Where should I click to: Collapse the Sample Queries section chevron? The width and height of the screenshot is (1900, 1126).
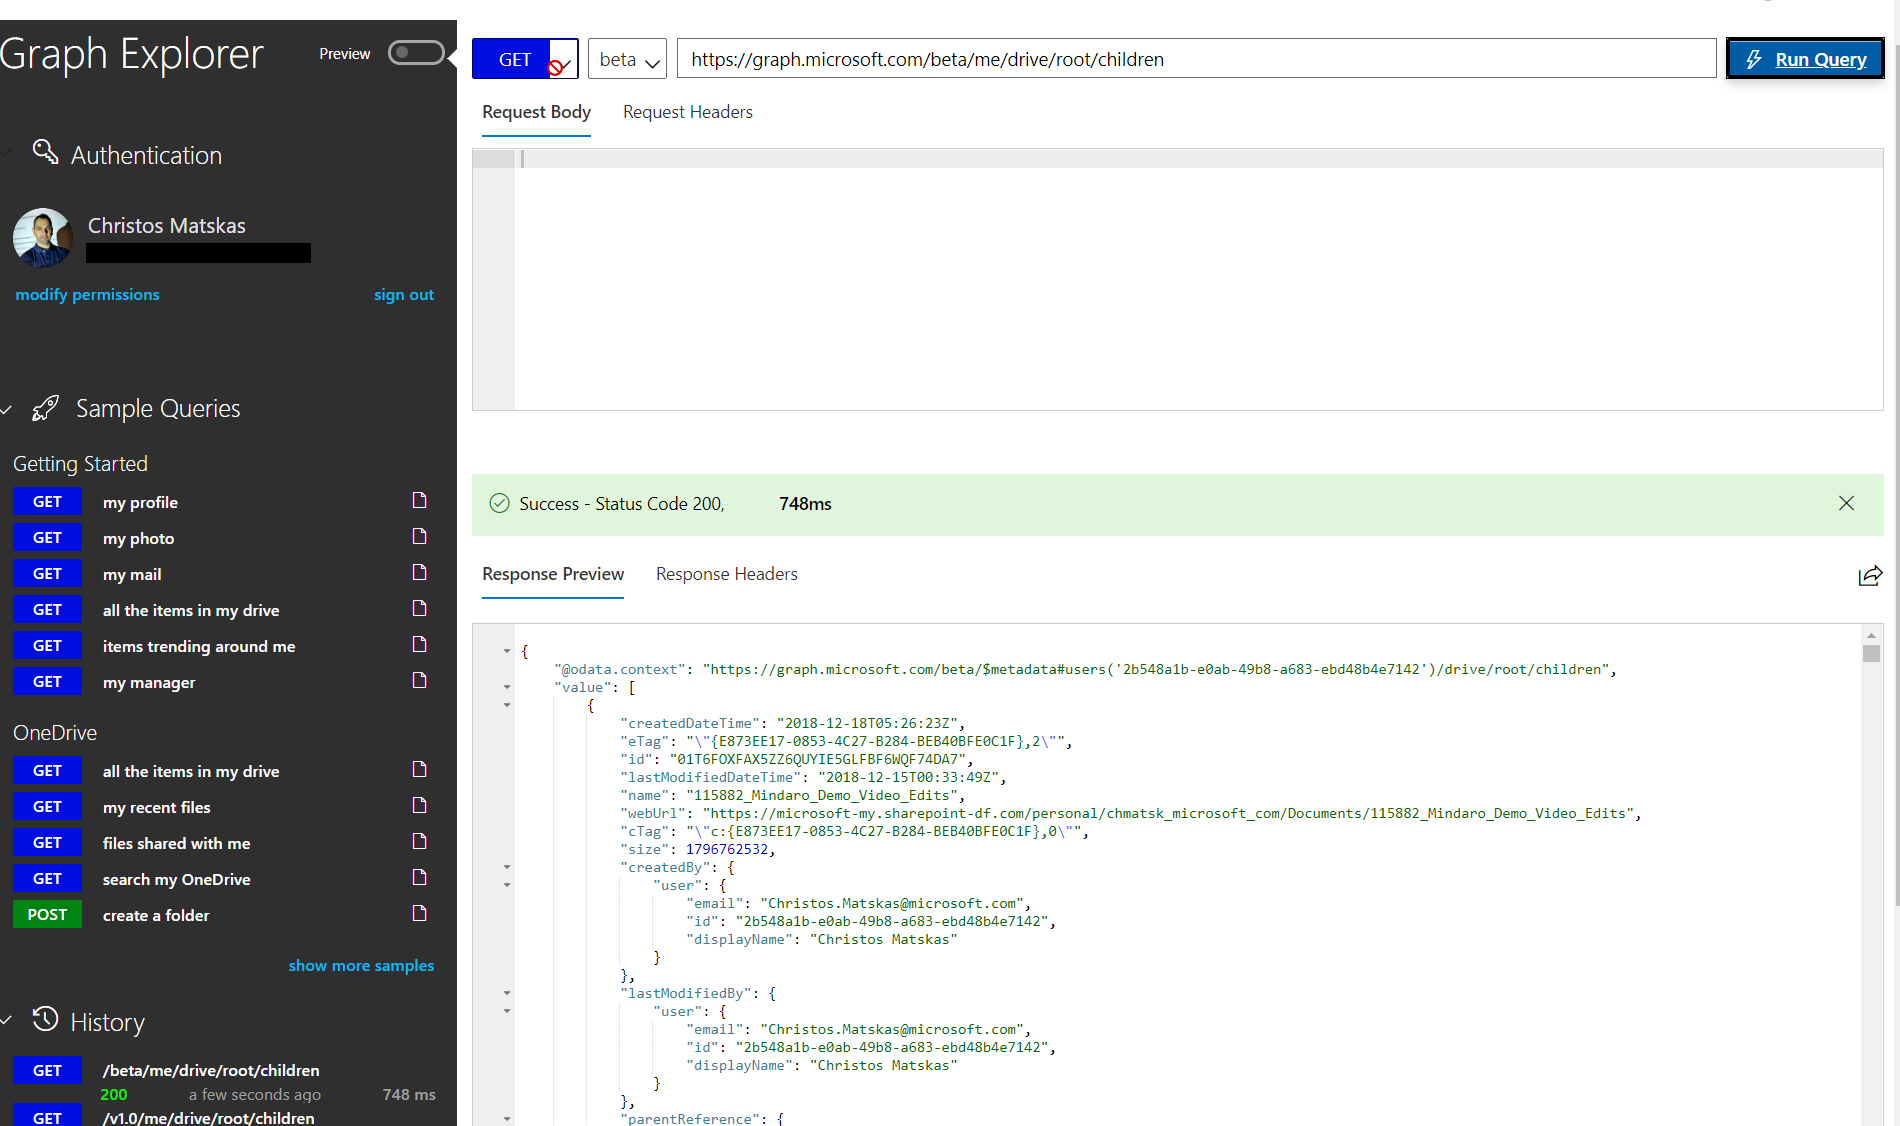7,409
